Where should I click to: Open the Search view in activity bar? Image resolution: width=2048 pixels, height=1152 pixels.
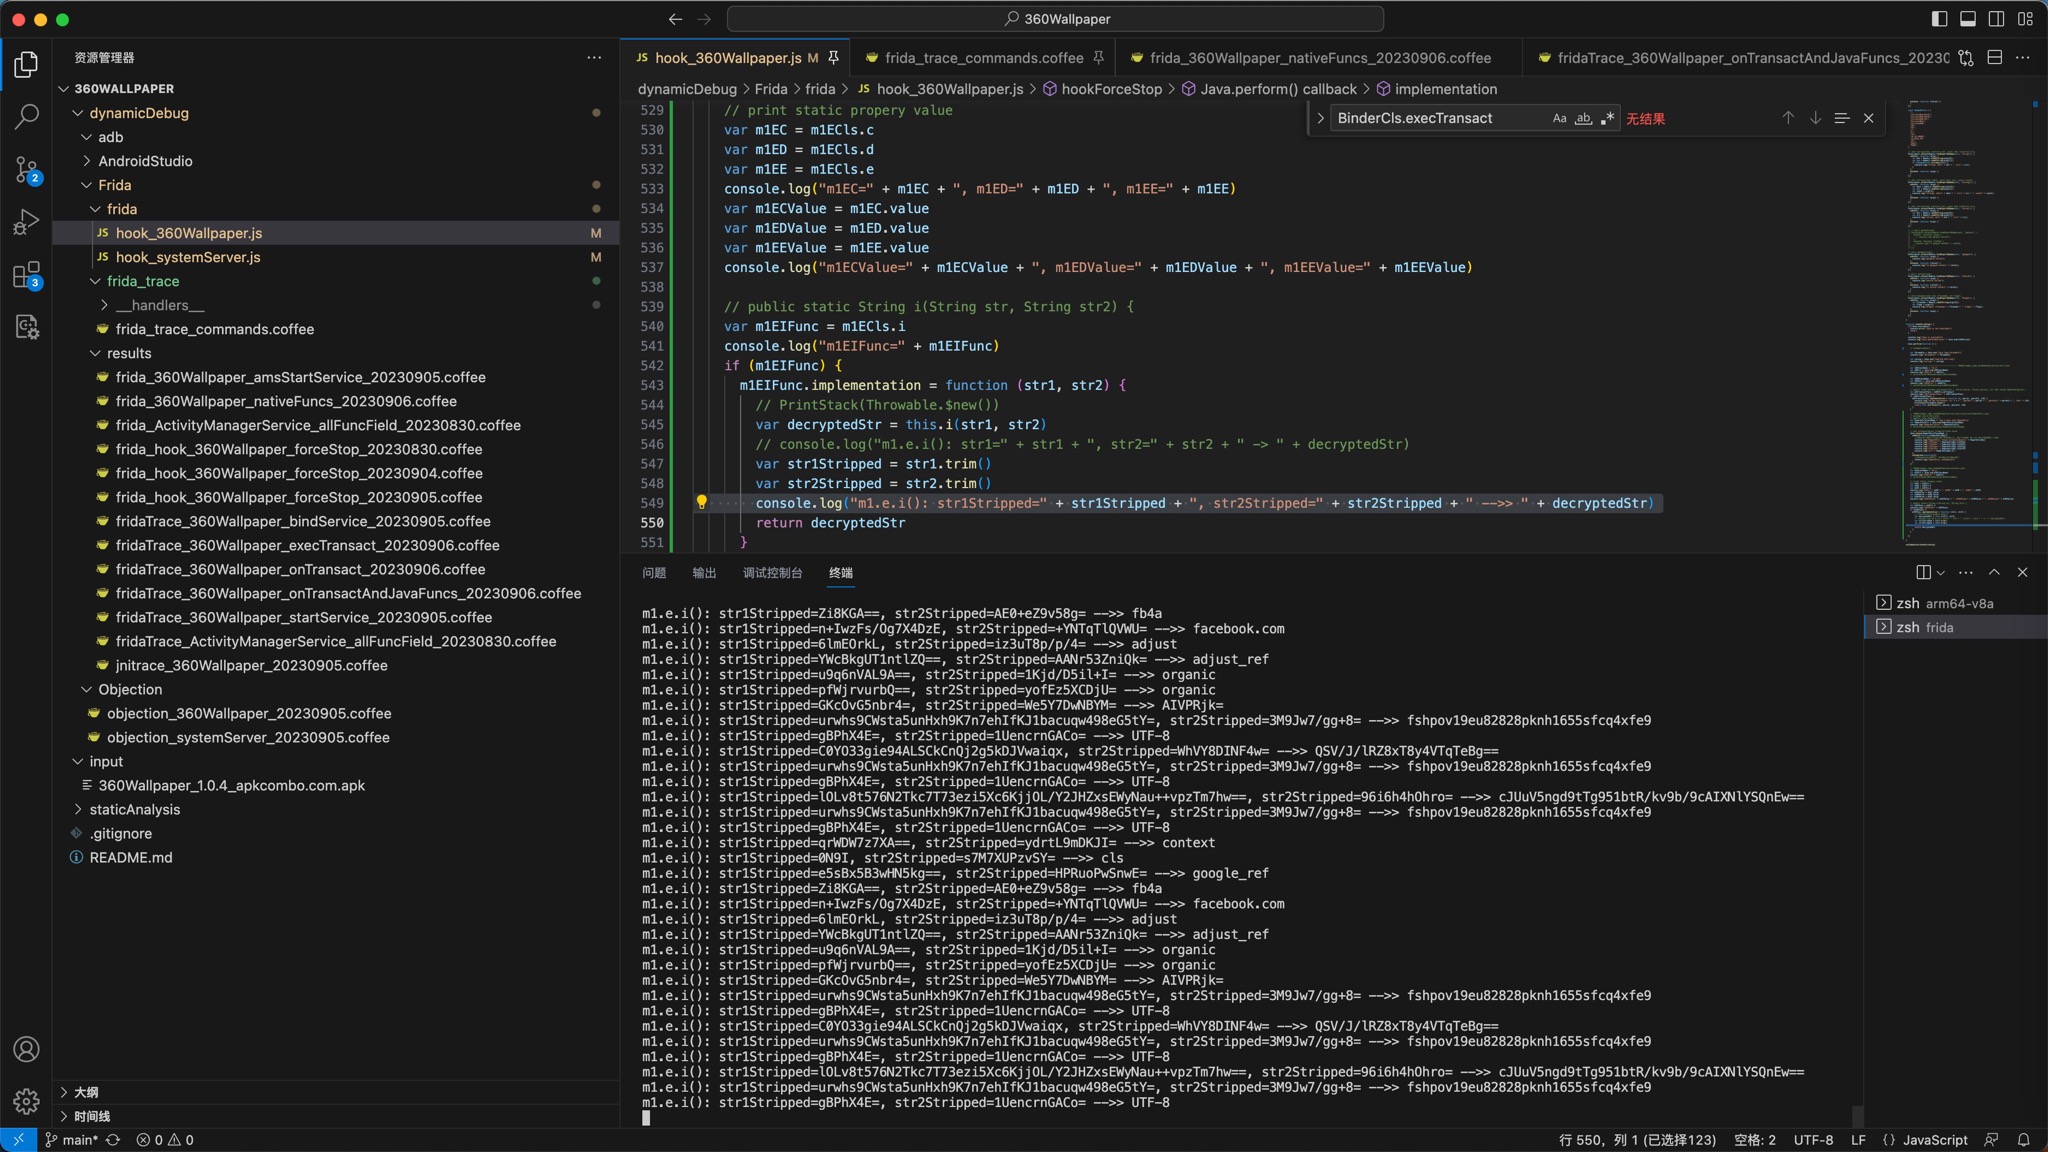(27, 117)
